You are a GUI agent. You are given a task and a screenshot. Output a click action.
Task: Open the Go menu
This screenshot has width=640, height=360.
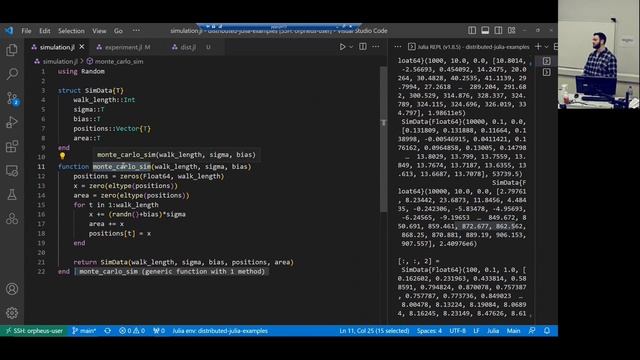[118, 31]
